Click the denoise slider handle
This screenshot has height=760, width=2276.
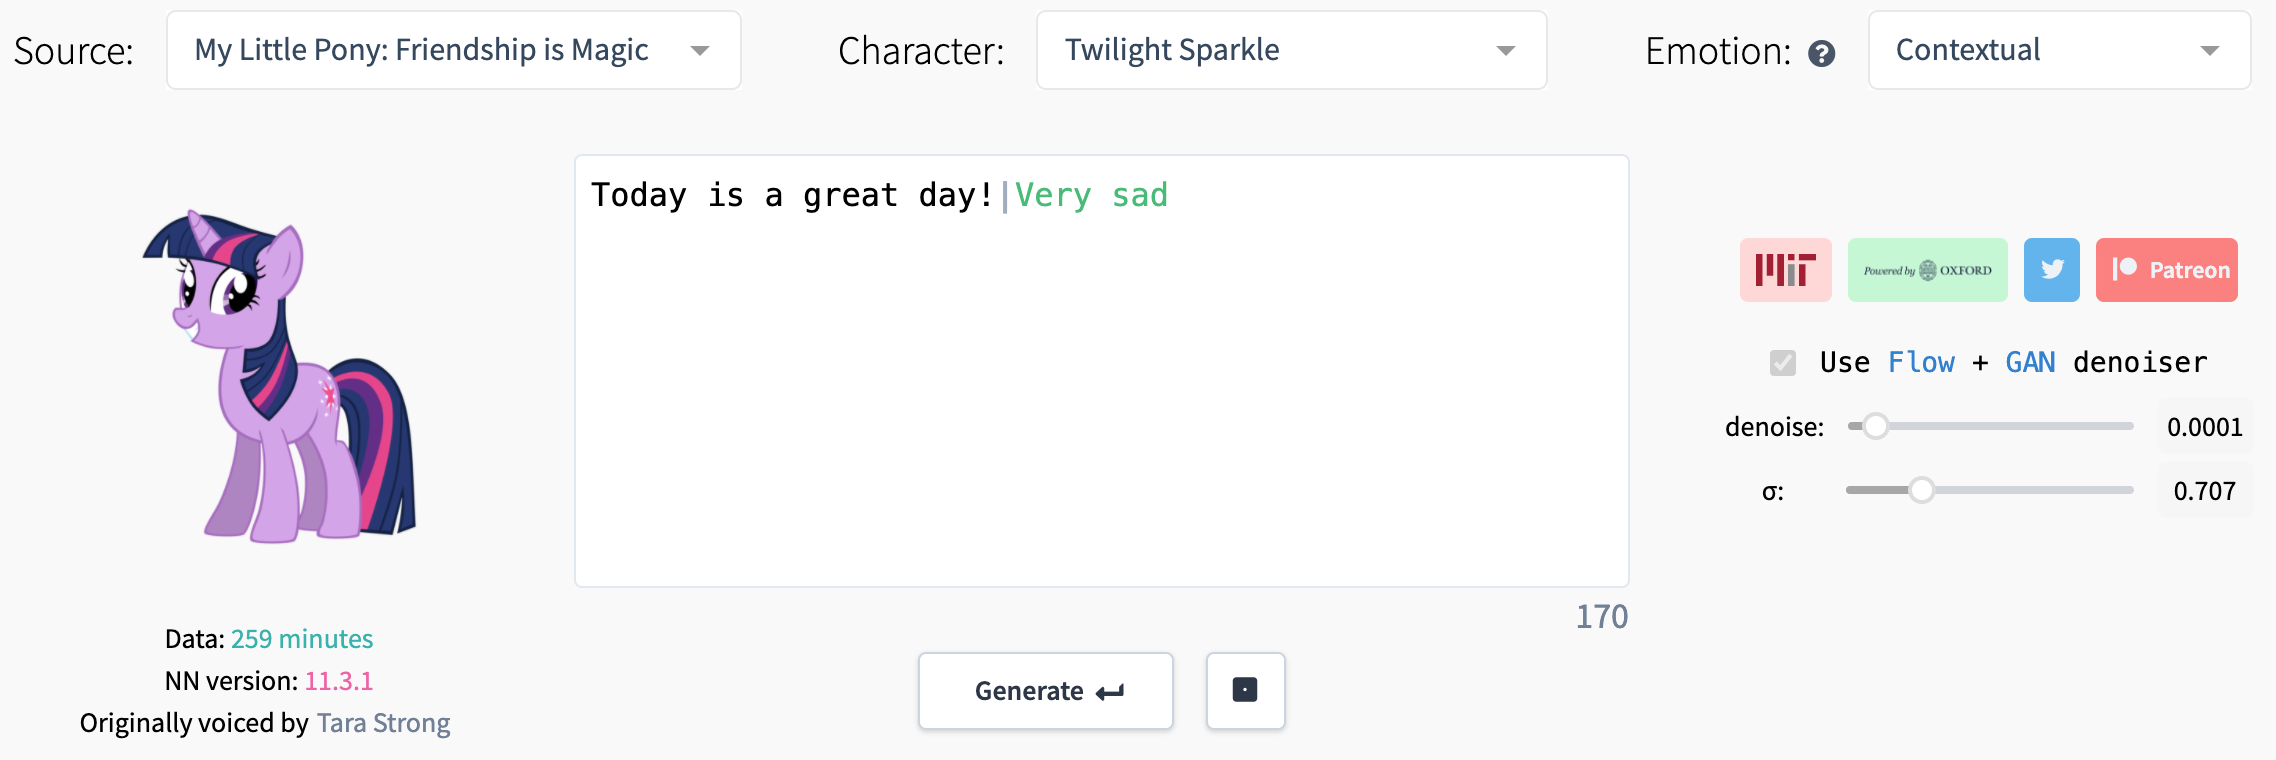[1875, 426]
